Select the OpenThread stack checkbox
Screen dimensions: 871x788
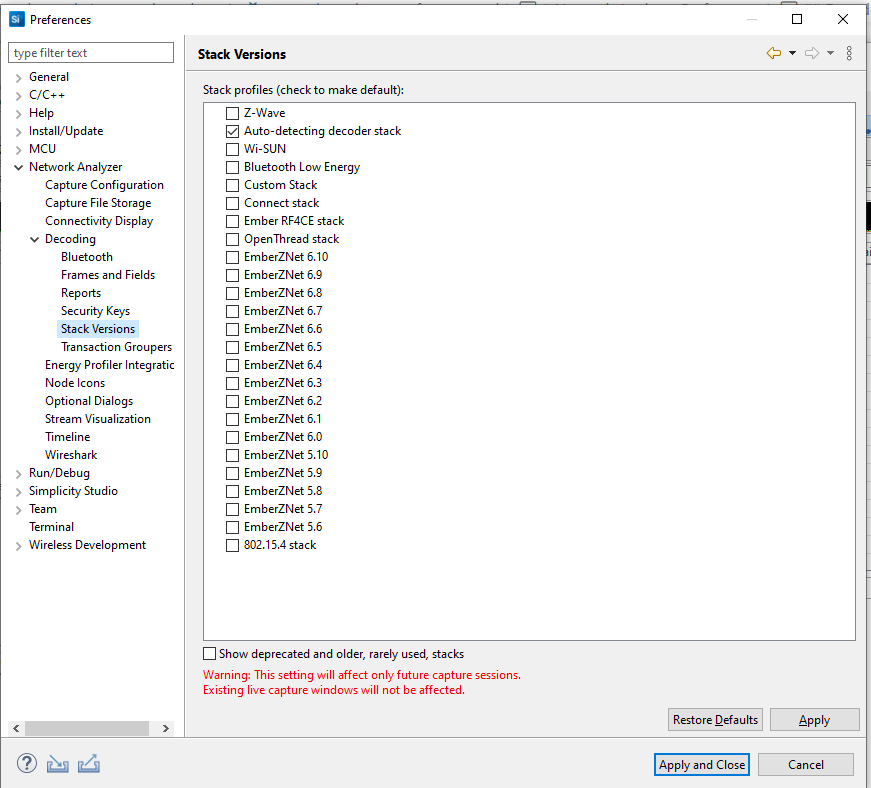coord(232,239)
